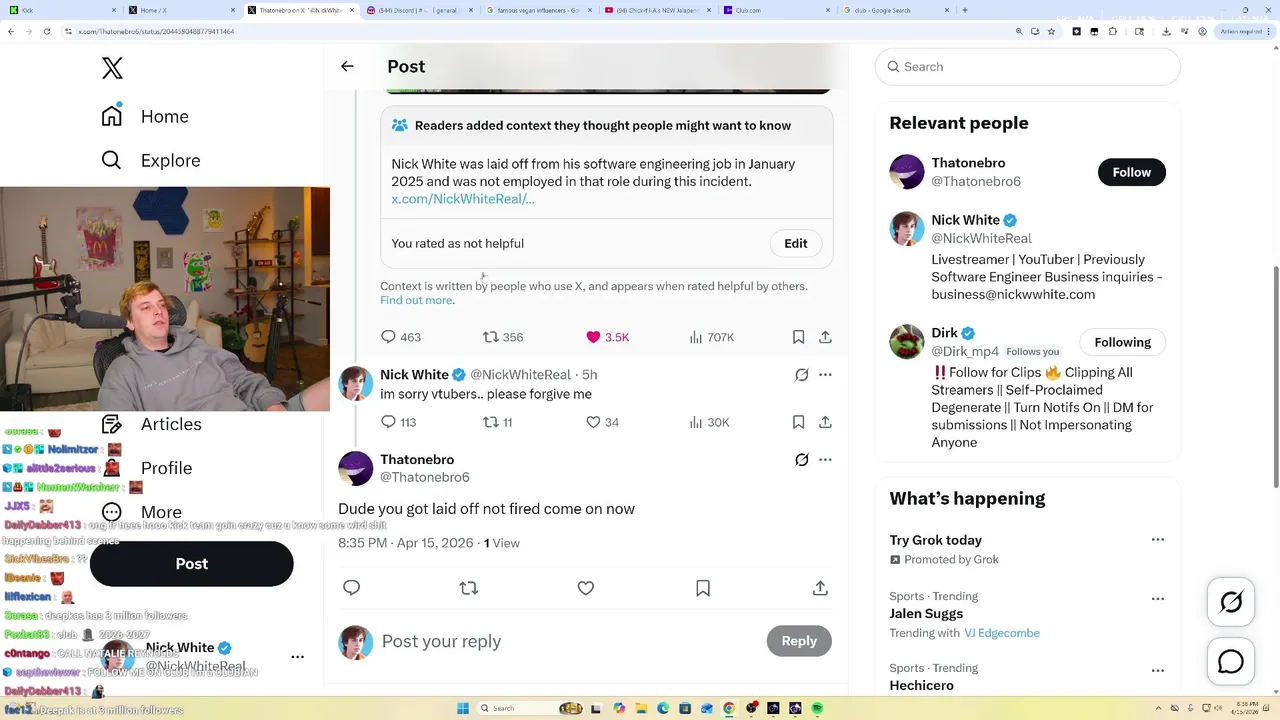The width and height of the screenshot is (1280, 720).
Task: Expand account menu beside Nick White profile
Action: 297,657
